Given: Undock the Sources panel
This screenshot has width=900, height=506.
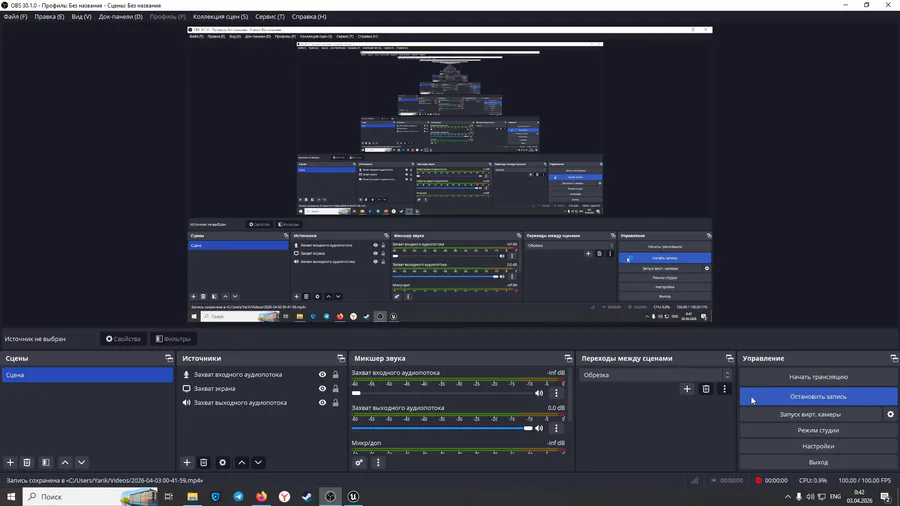Looking at the screenshot, I should click(x=341, y=358).
